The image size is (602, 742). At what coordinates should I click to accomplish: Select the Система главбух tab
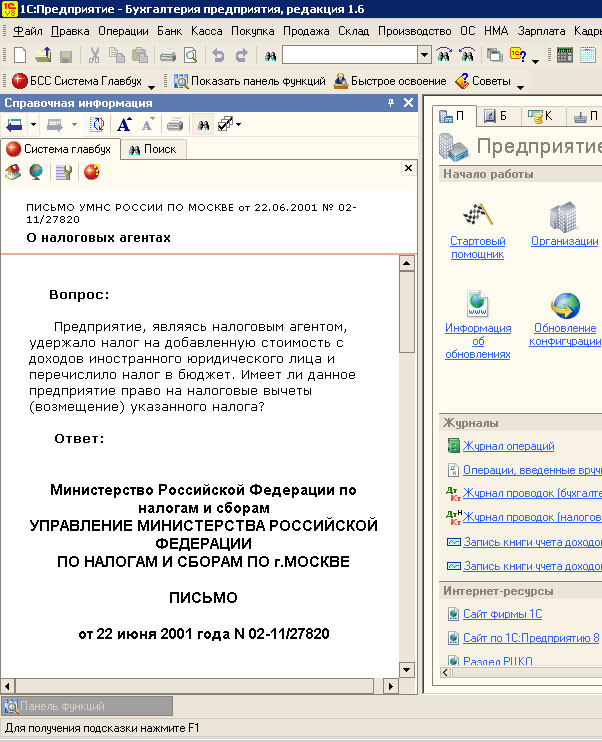tap(60, 150)
